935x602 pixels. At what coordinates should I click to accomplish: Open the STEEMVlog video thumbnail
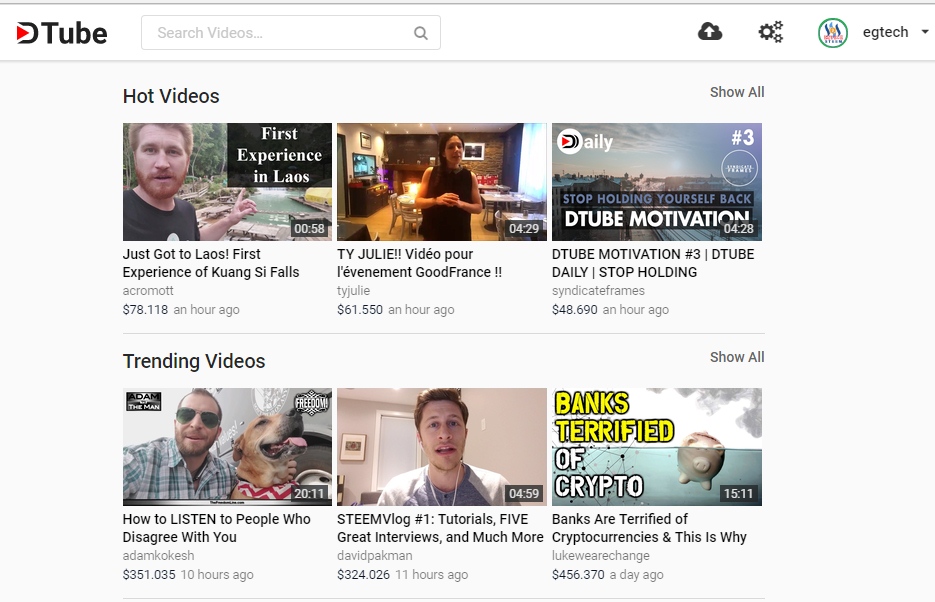(442, 447)
